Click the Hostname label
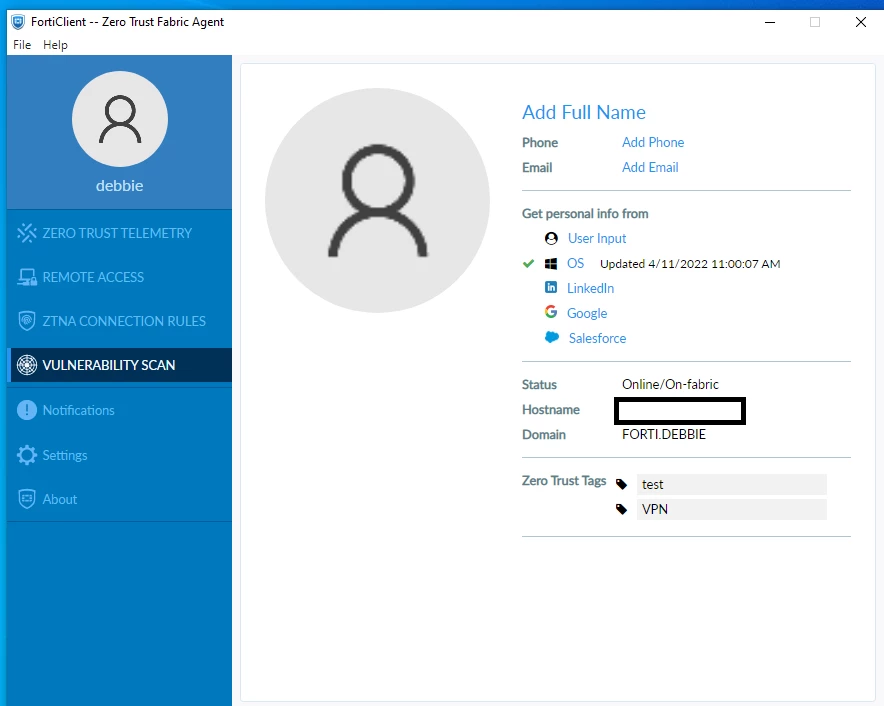Image resolution: width=884 pixels, height=706 pixels. pos(551,409)
